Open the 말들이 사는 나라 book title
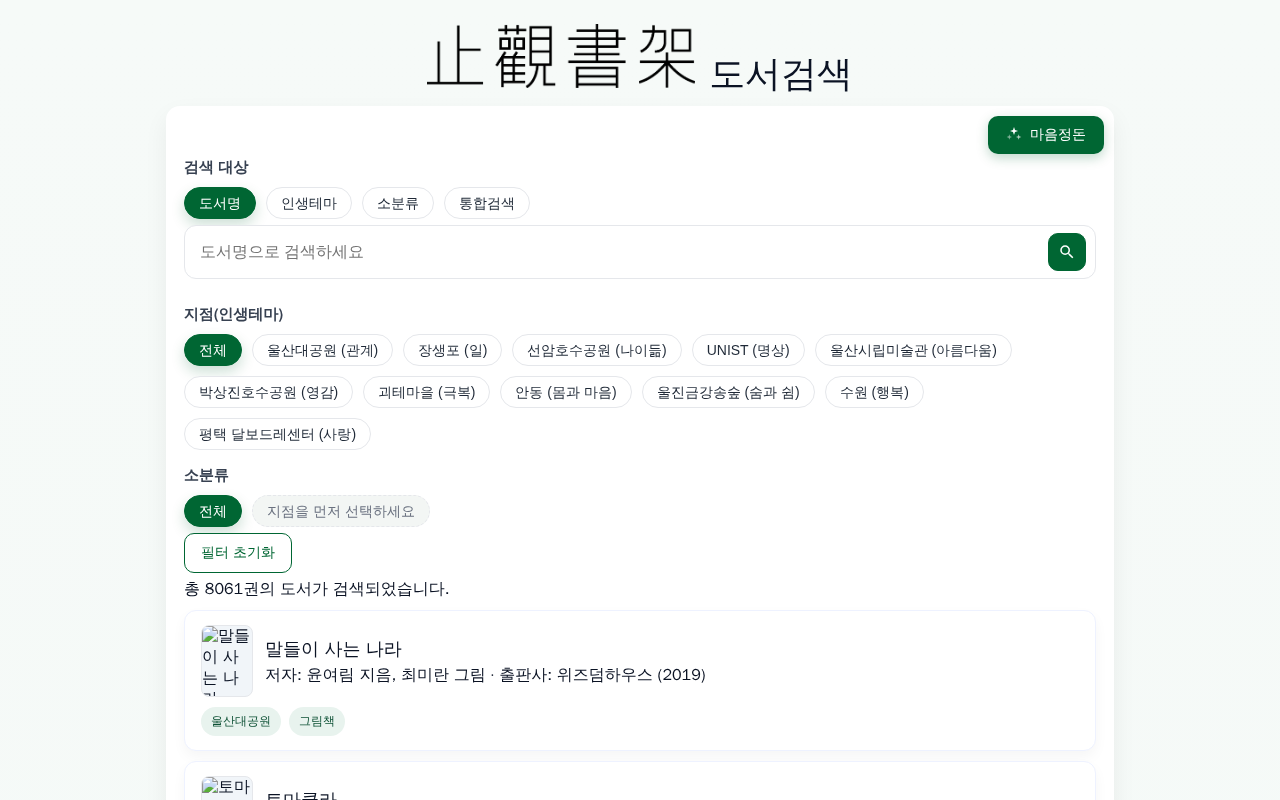 click(333, 649)
